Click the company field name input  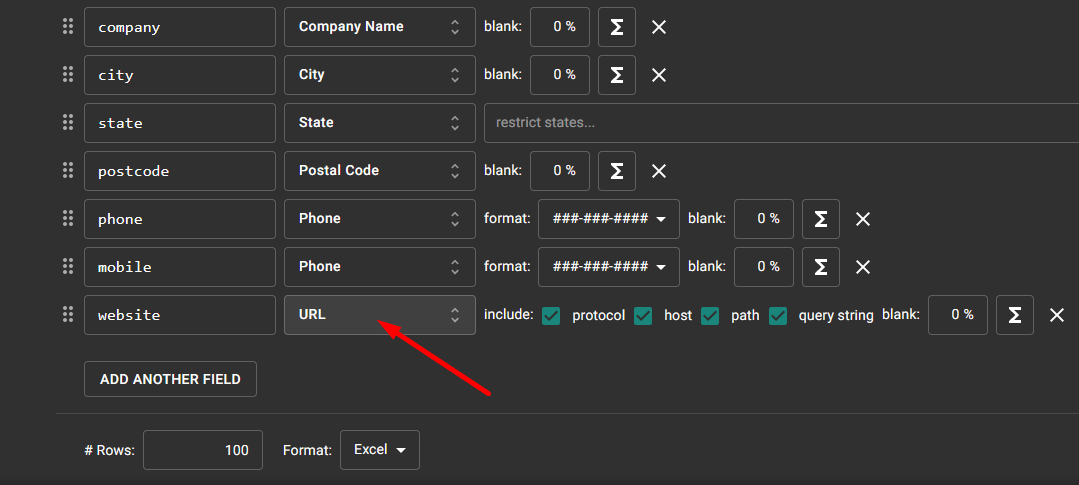click(x=180, y=27)
